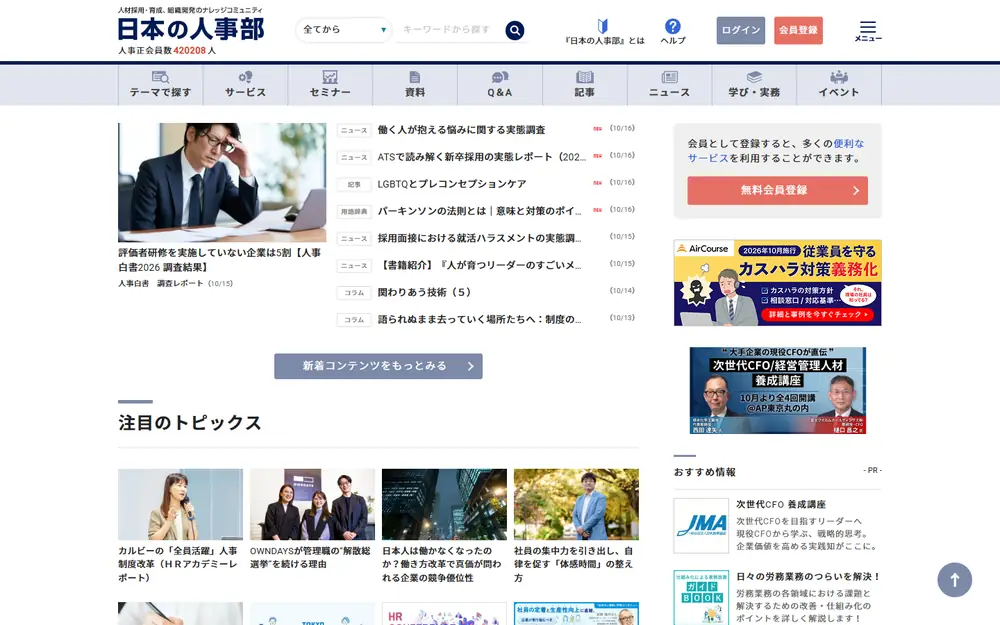Open OWNDAYSが管理職の"解散総選挙" title

point(310,557)
